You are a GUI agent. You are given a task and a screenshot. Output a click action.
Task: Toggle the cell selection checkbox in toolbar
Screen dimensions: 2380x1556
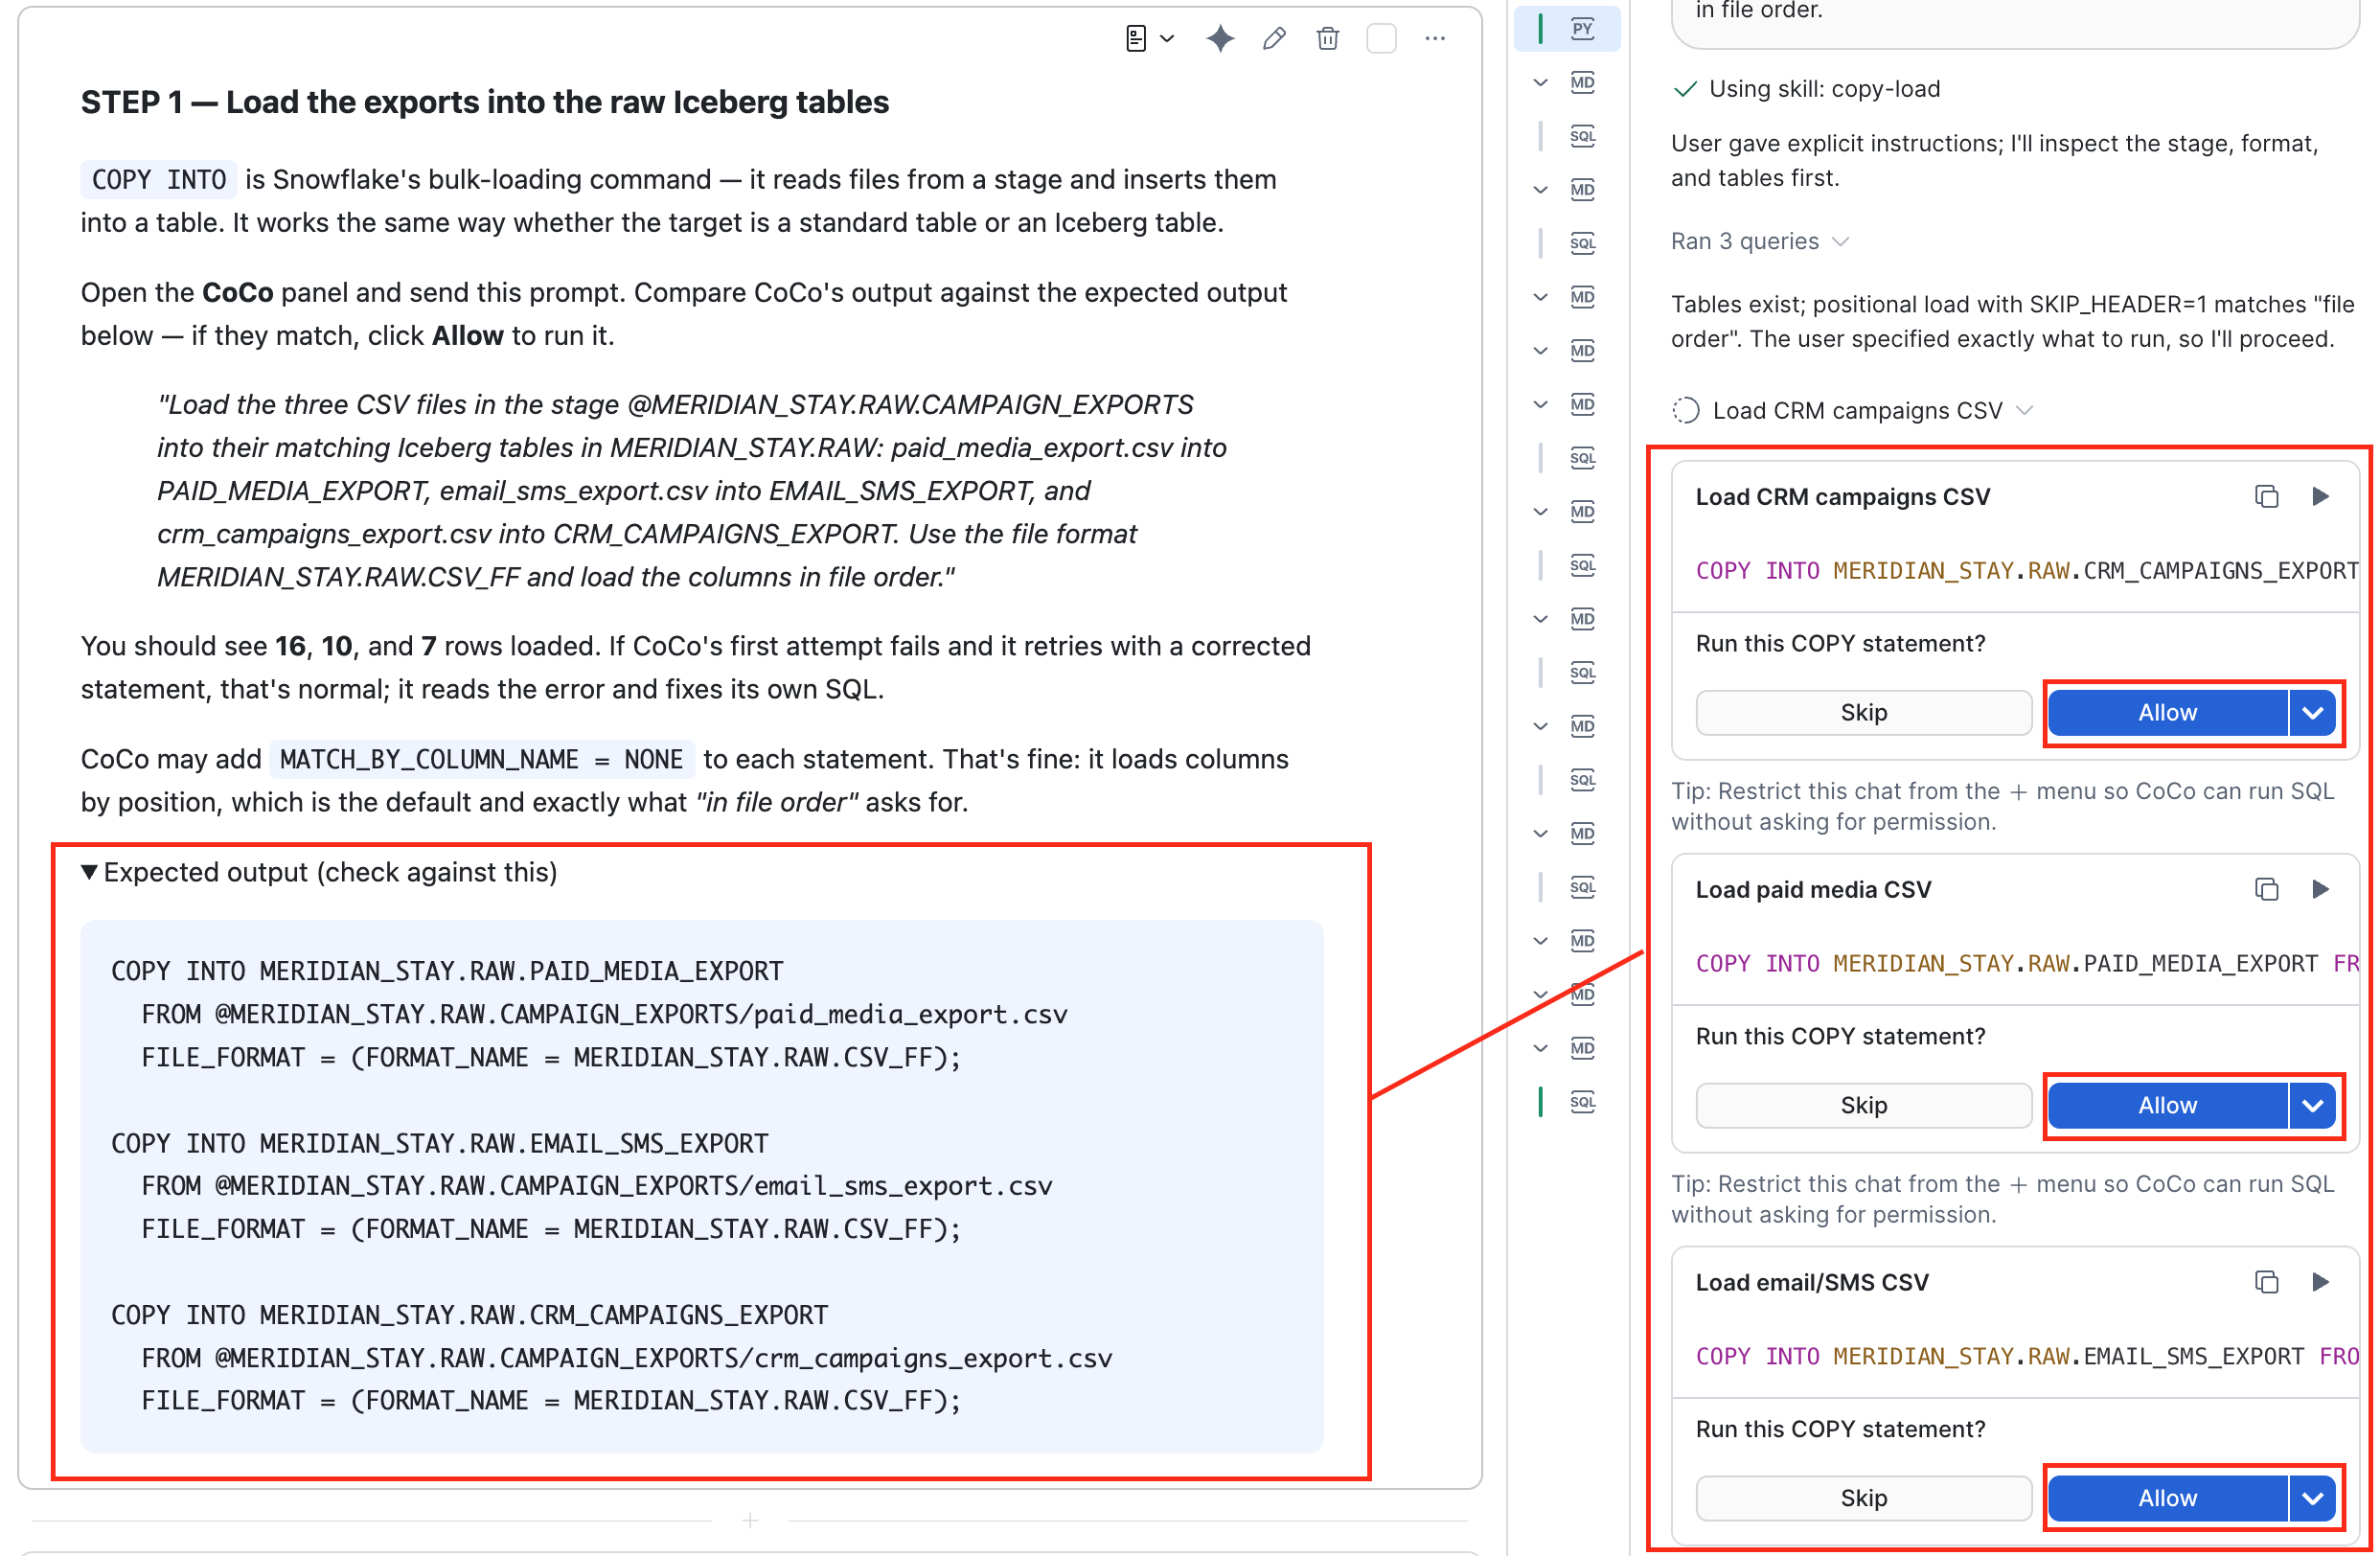[x=1381, y=39]
